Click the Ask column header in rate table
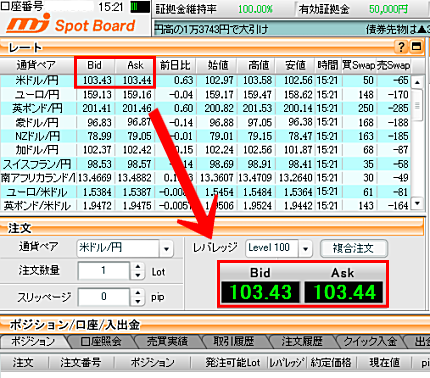 [x=135, y=65]
